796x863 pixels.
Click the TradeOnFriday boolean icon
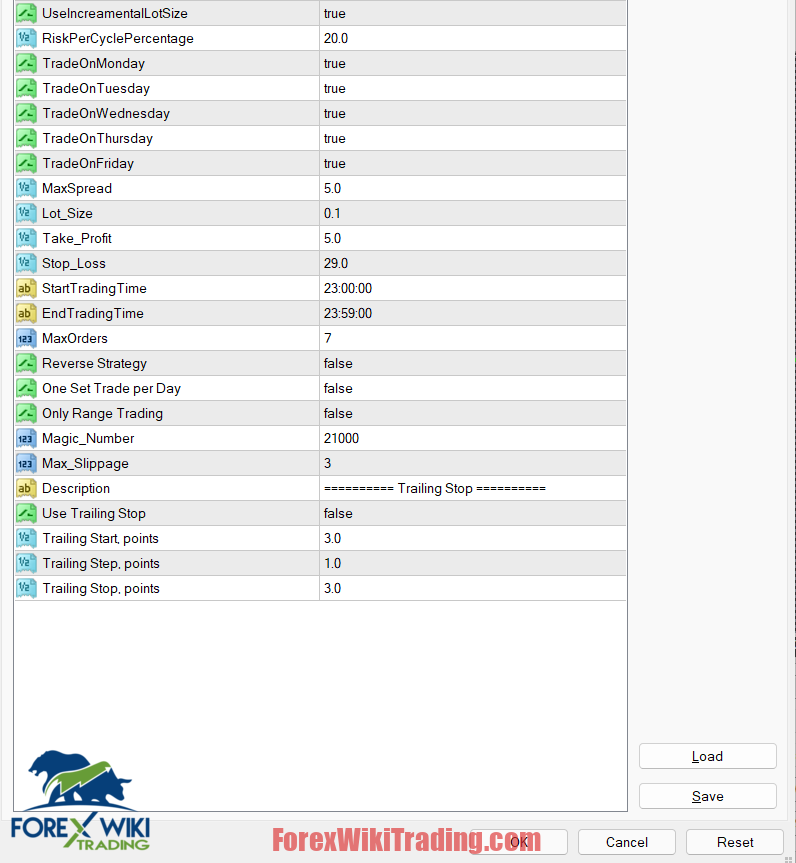26,163
